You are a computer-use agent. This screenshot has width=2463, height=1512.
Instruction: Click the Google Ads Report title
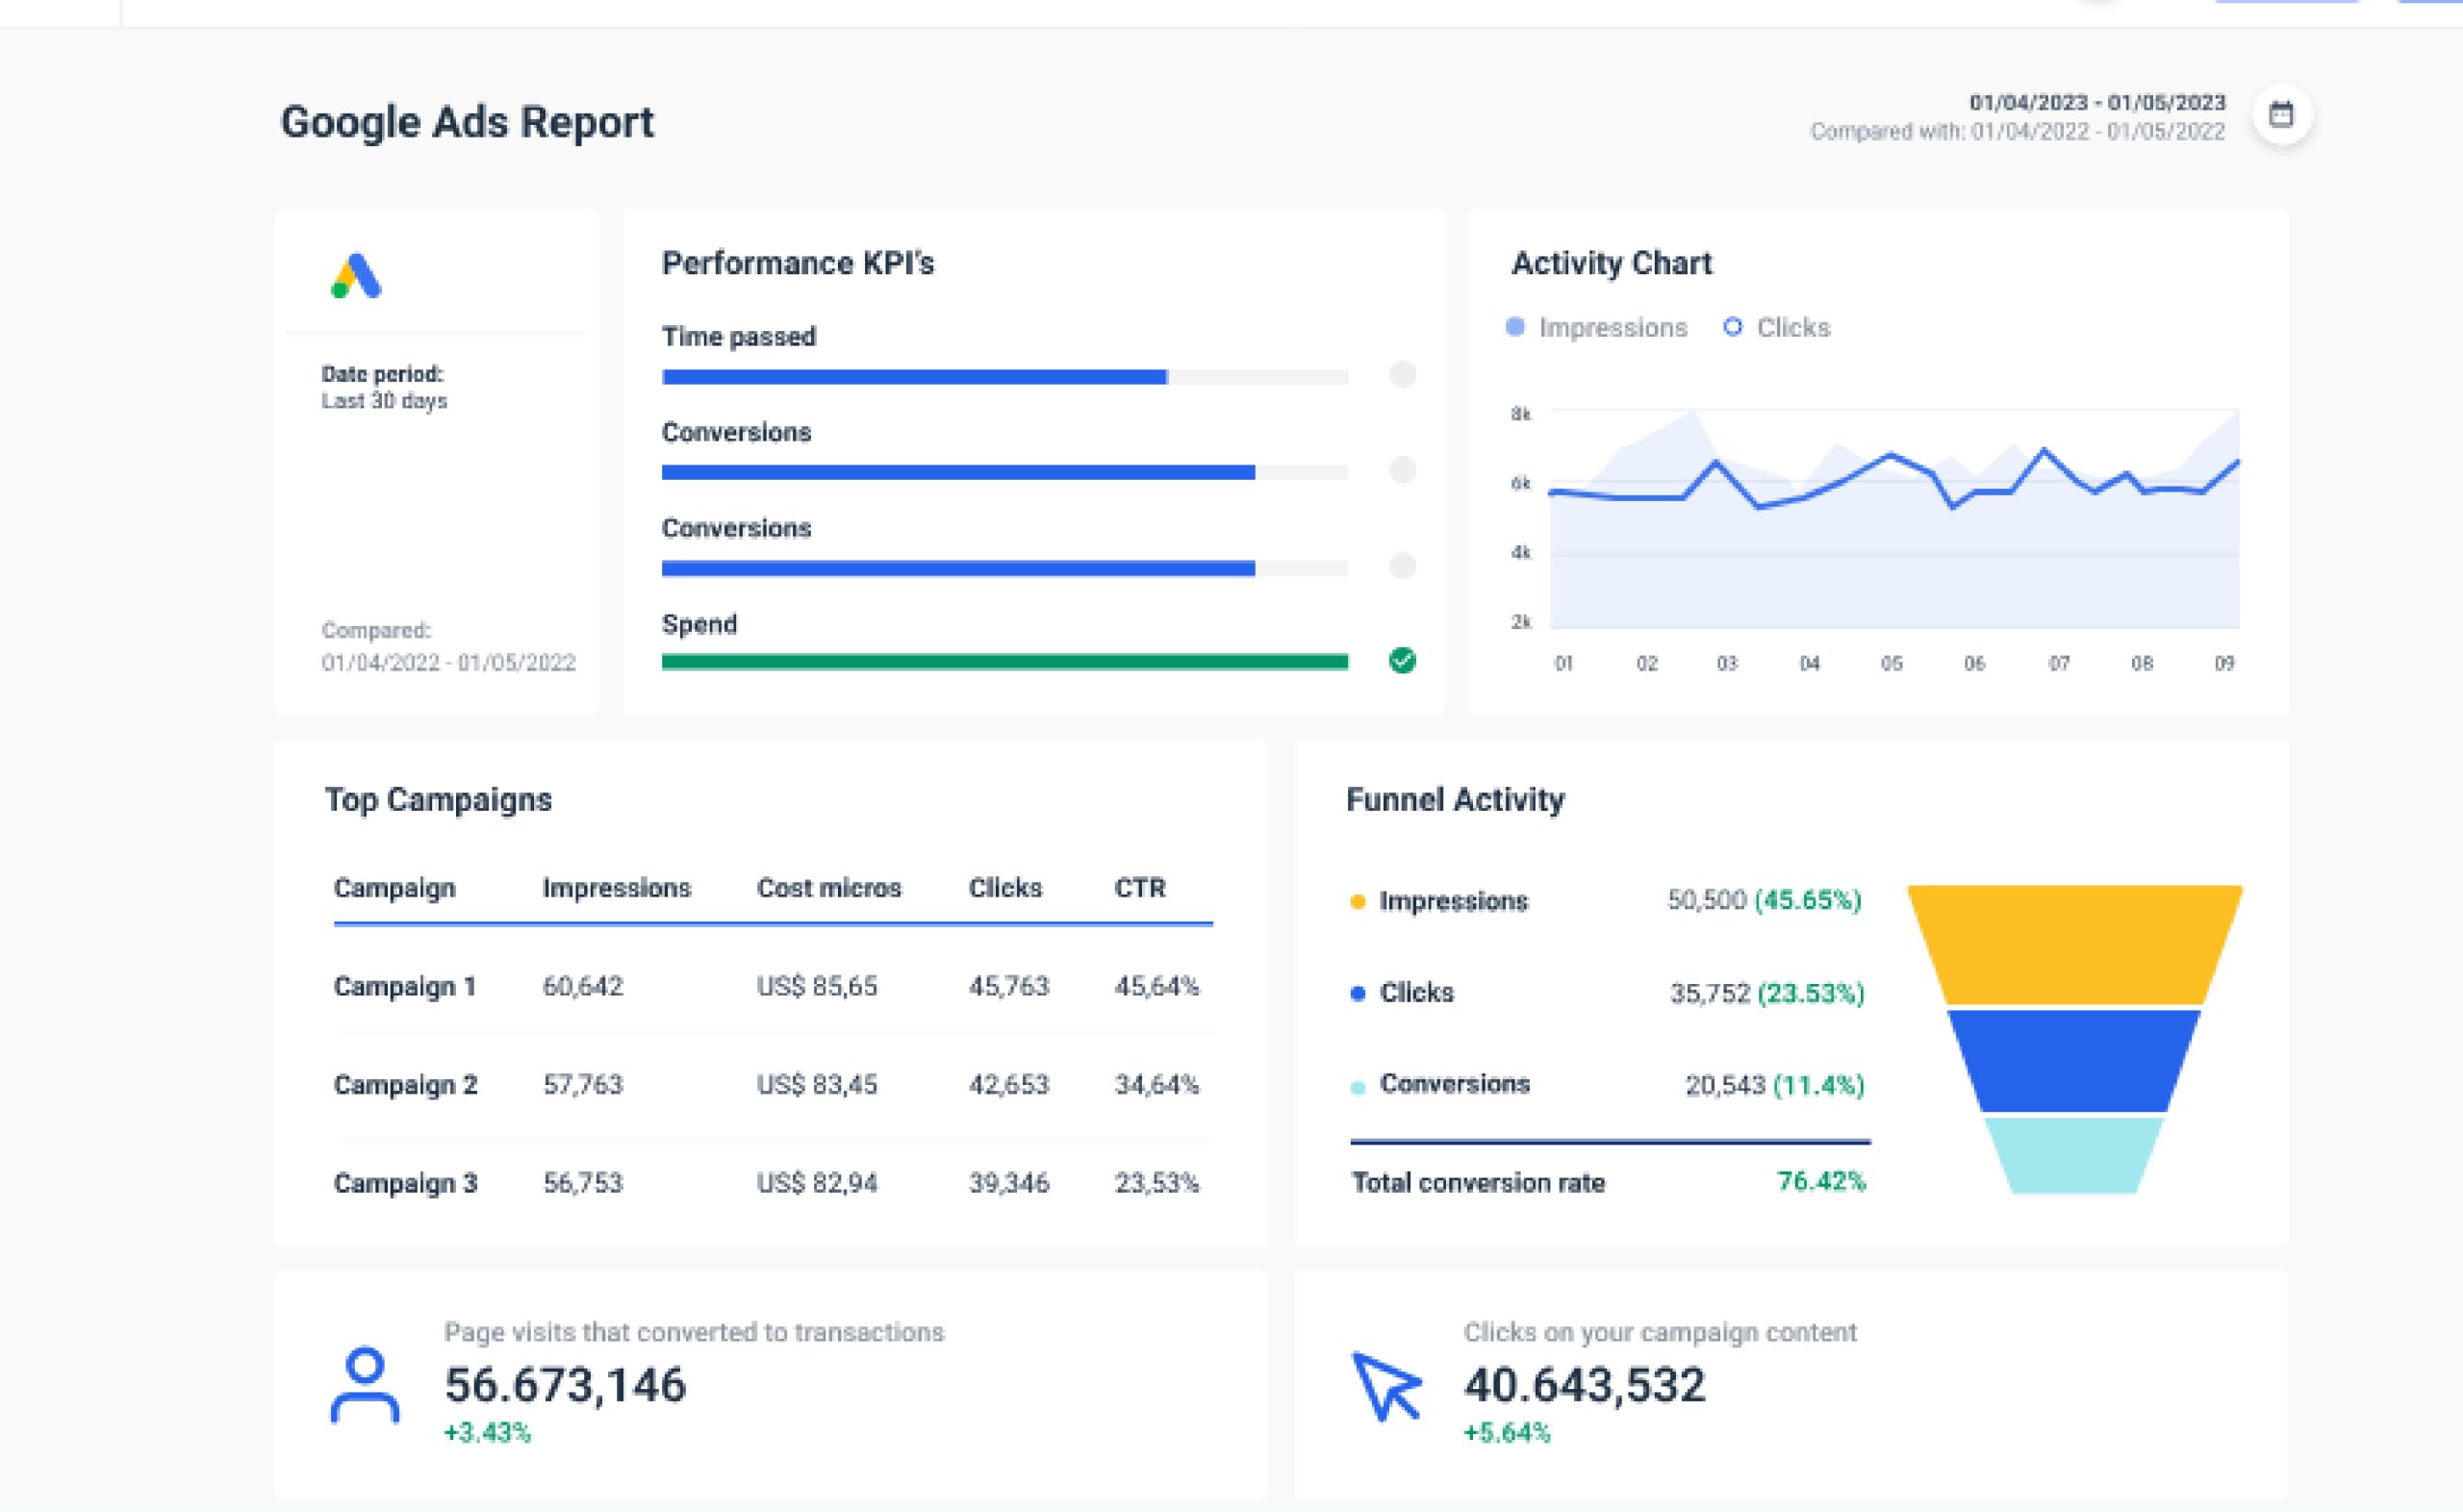[467, 123]
